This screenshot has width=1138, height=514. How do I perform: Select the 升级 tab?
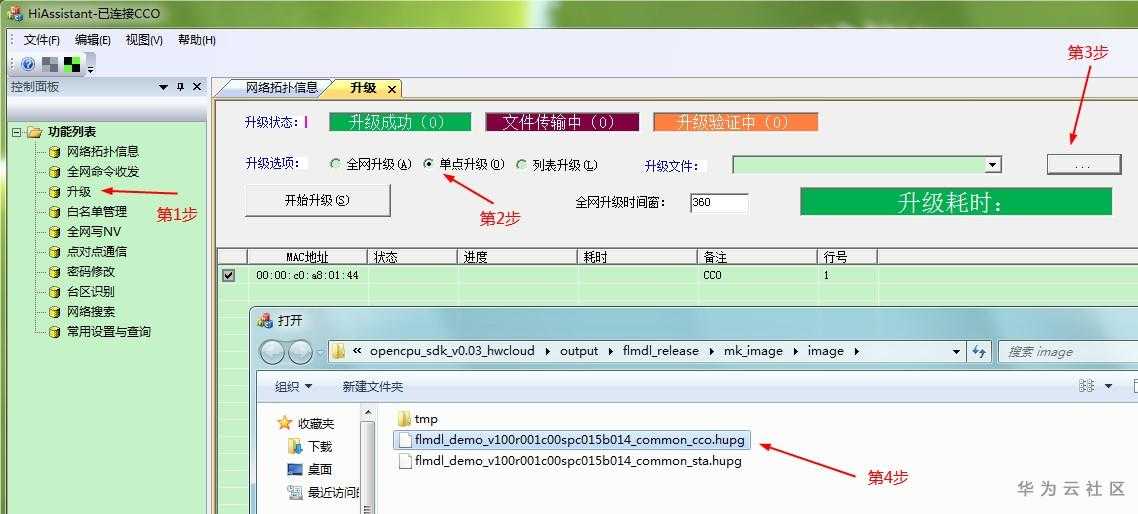pos(363,88)
